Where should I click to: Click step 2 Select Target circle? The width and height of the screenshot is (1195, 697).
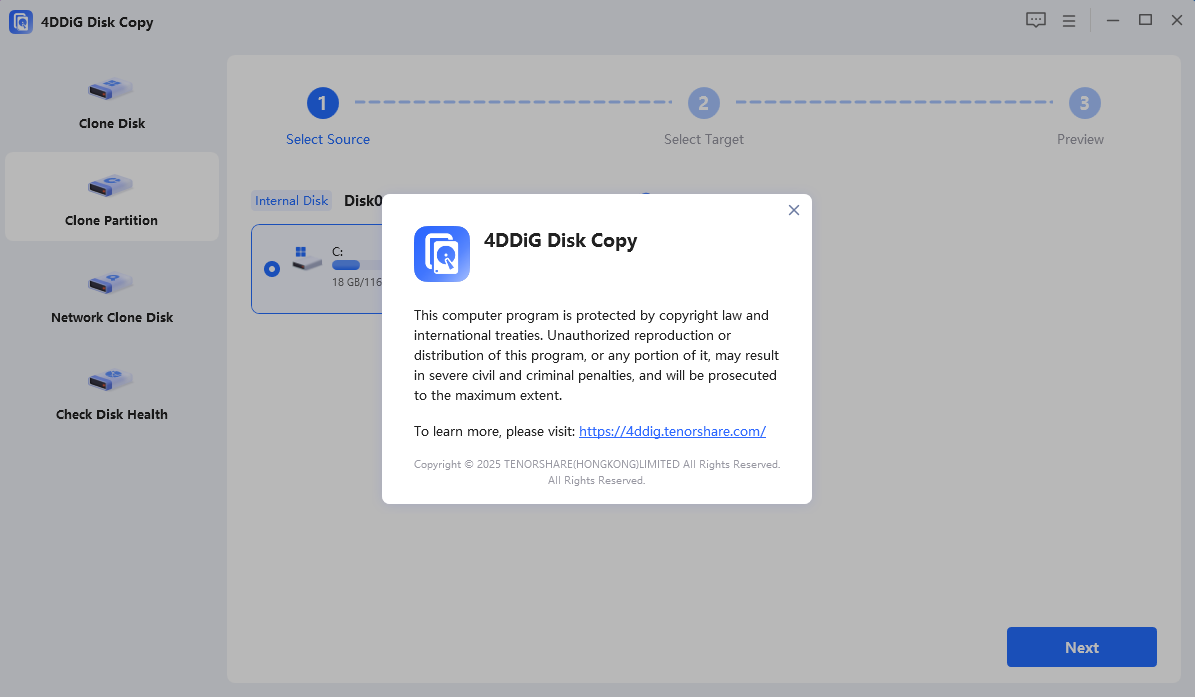point(703,103)
